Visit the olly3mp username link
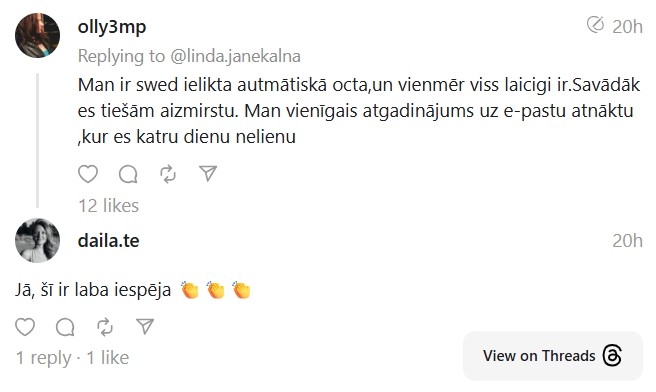The image size is (656, 392). click(x=112, y=27)
